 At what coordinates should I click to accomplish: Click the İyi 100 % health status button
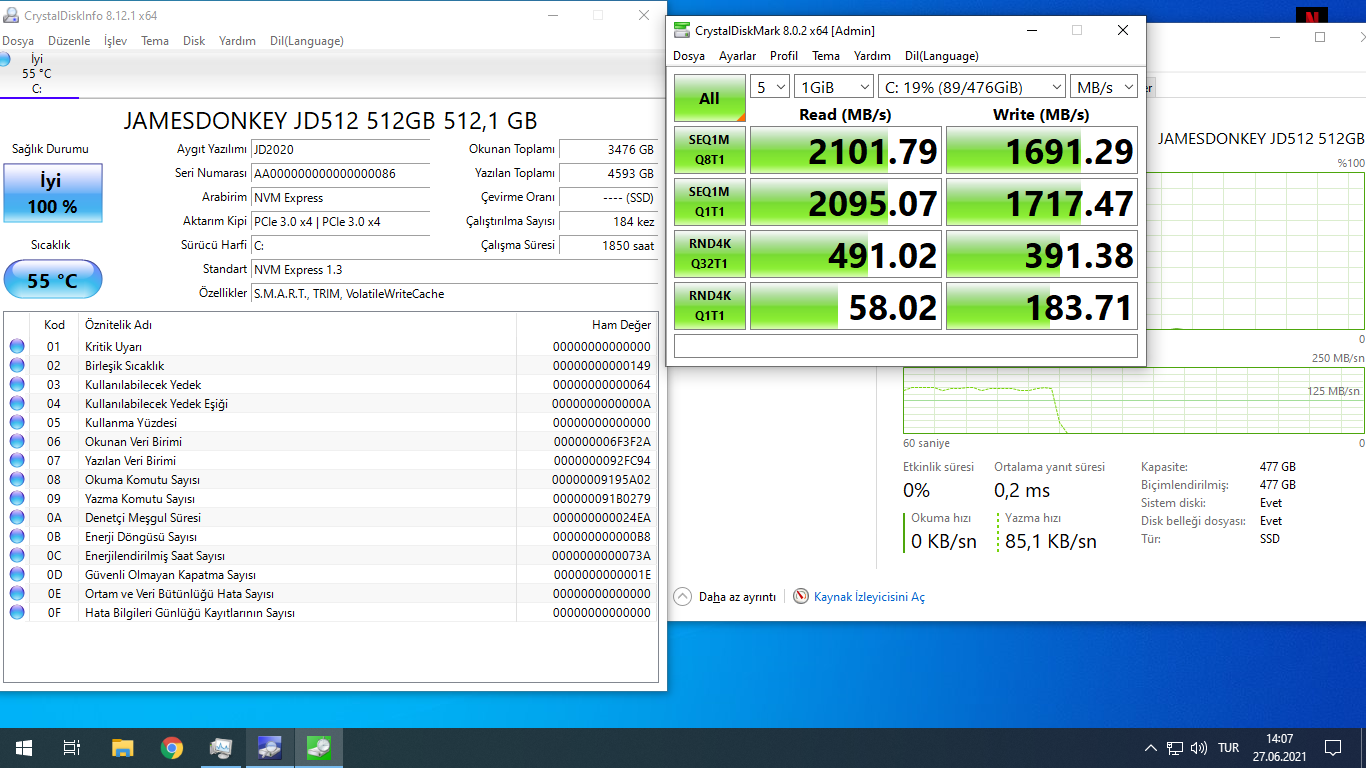pyautogui.click(x=52, y=193)
